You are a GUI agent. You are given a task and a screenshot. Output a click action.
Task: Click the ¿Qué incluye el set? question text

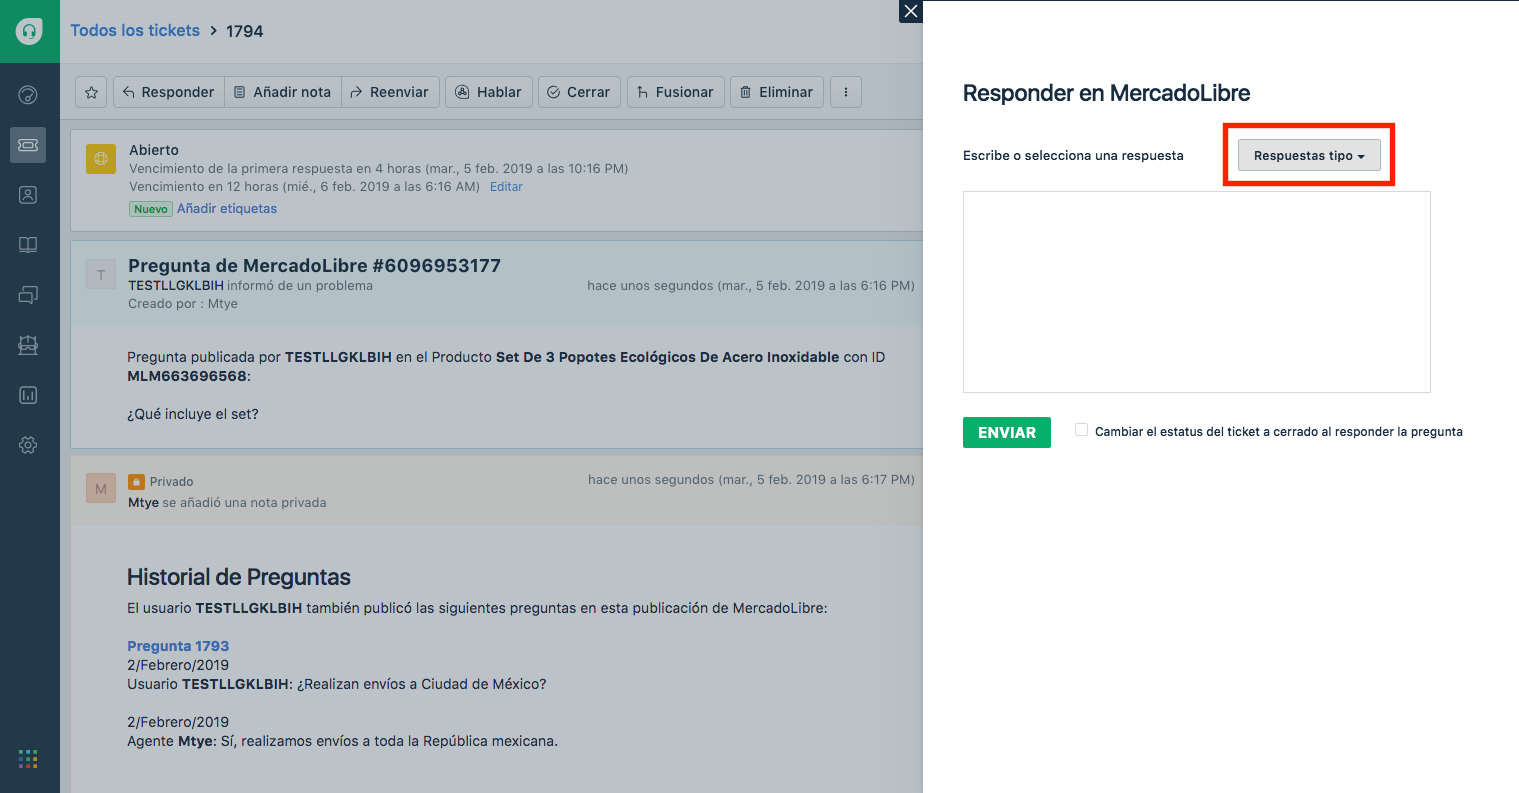click(x=193, y=414)
